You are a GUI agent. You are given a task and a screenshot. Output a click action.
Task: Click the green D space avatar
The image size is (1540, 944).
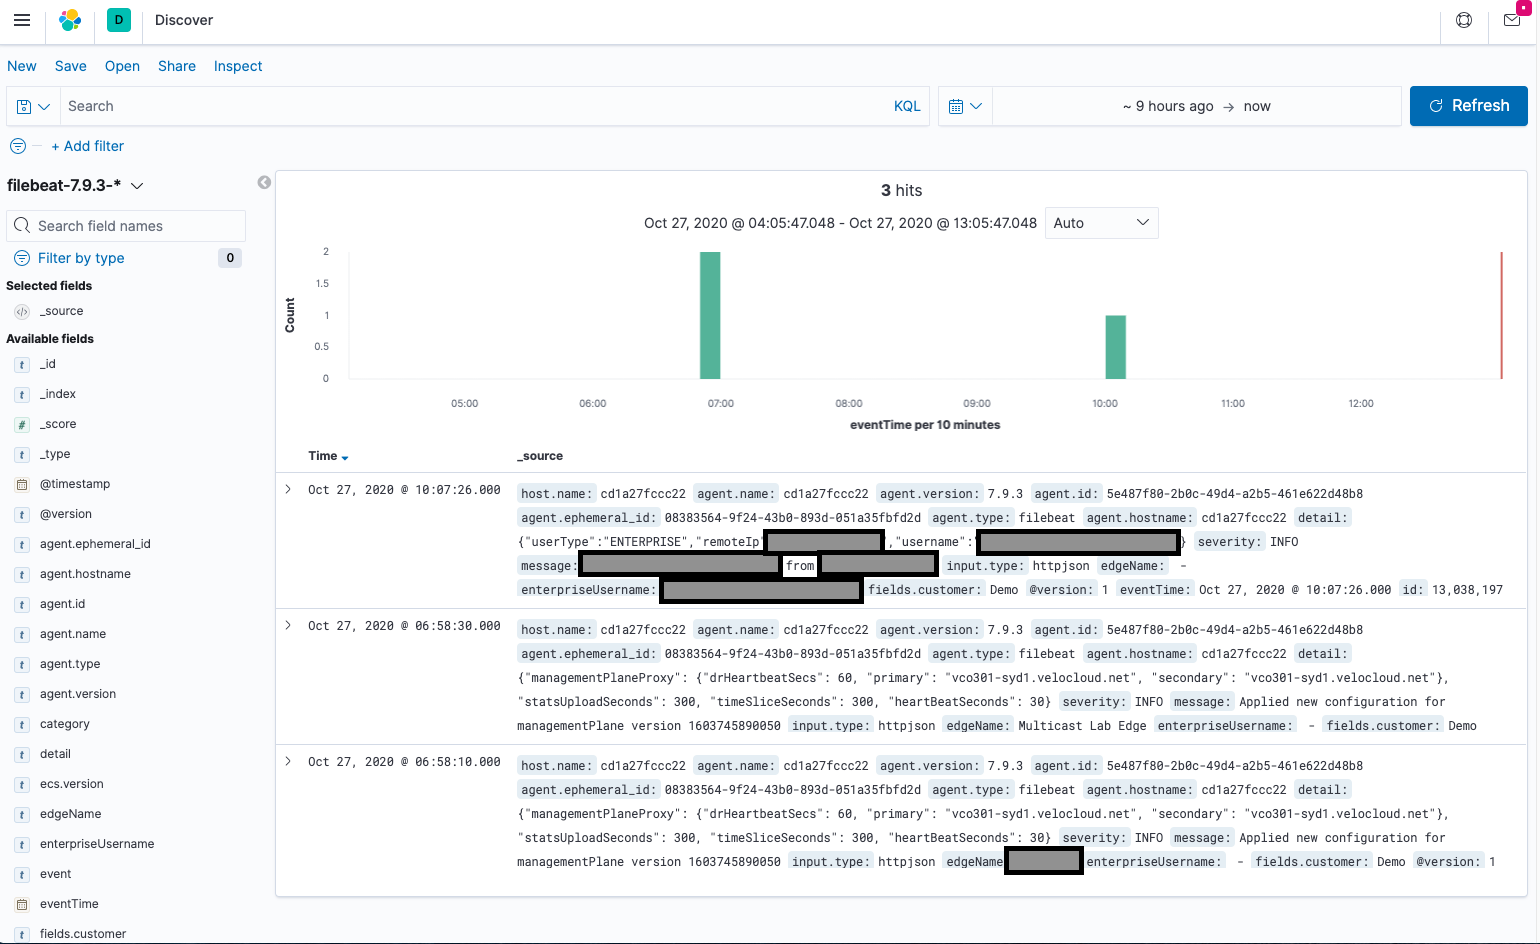tap(119, 20)
